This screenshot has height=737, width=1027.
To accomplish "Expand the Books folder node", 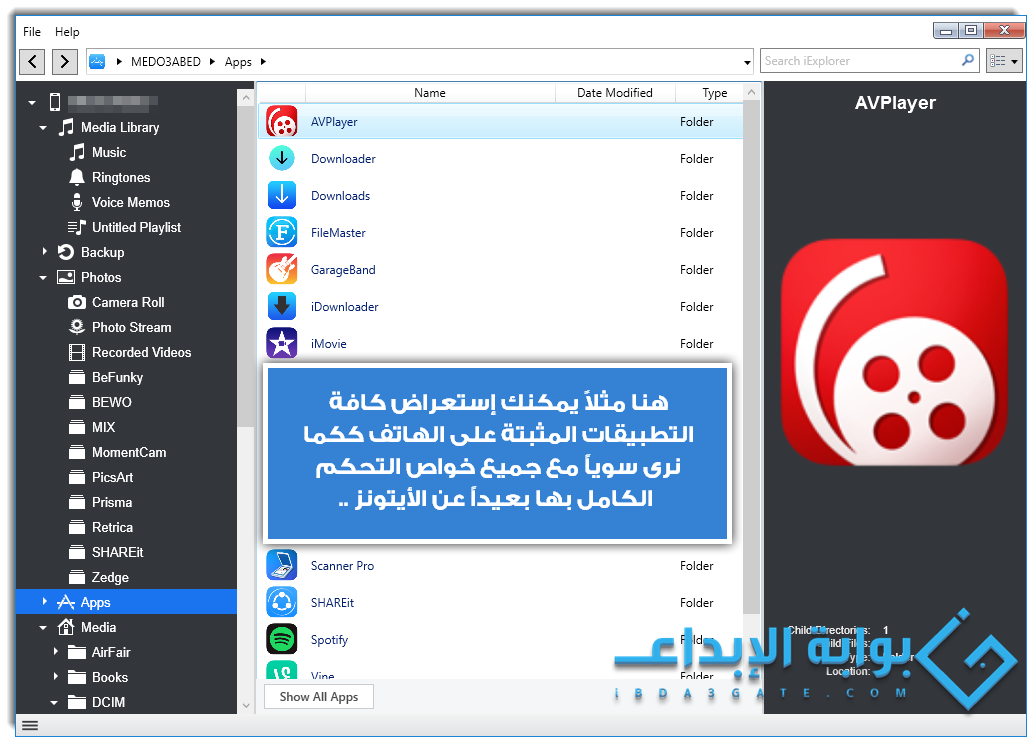I will coord(56,677).
